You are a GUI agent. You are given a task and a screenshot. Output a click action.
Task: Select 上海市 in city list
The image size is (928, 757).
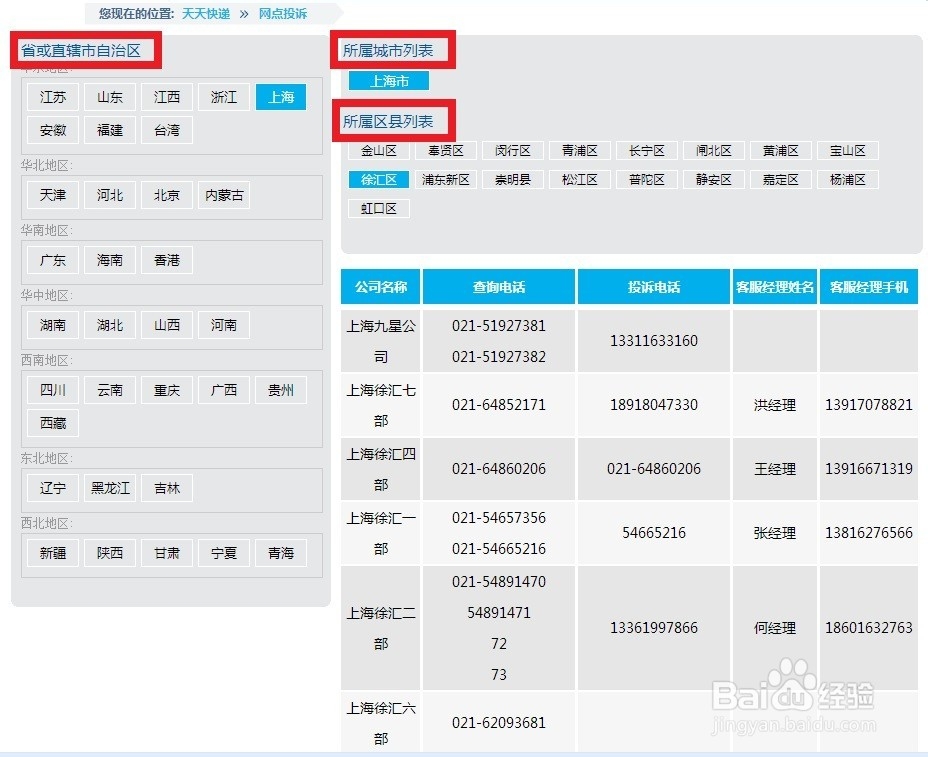click(389, 81)
